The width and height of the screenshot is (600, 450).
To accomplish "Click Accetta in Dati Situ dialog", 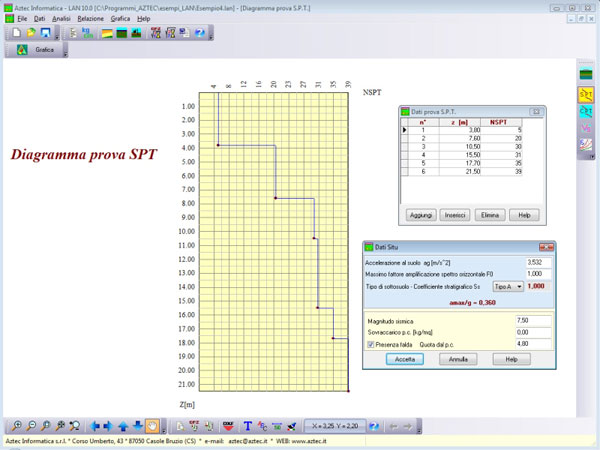I will click(405, 359).
